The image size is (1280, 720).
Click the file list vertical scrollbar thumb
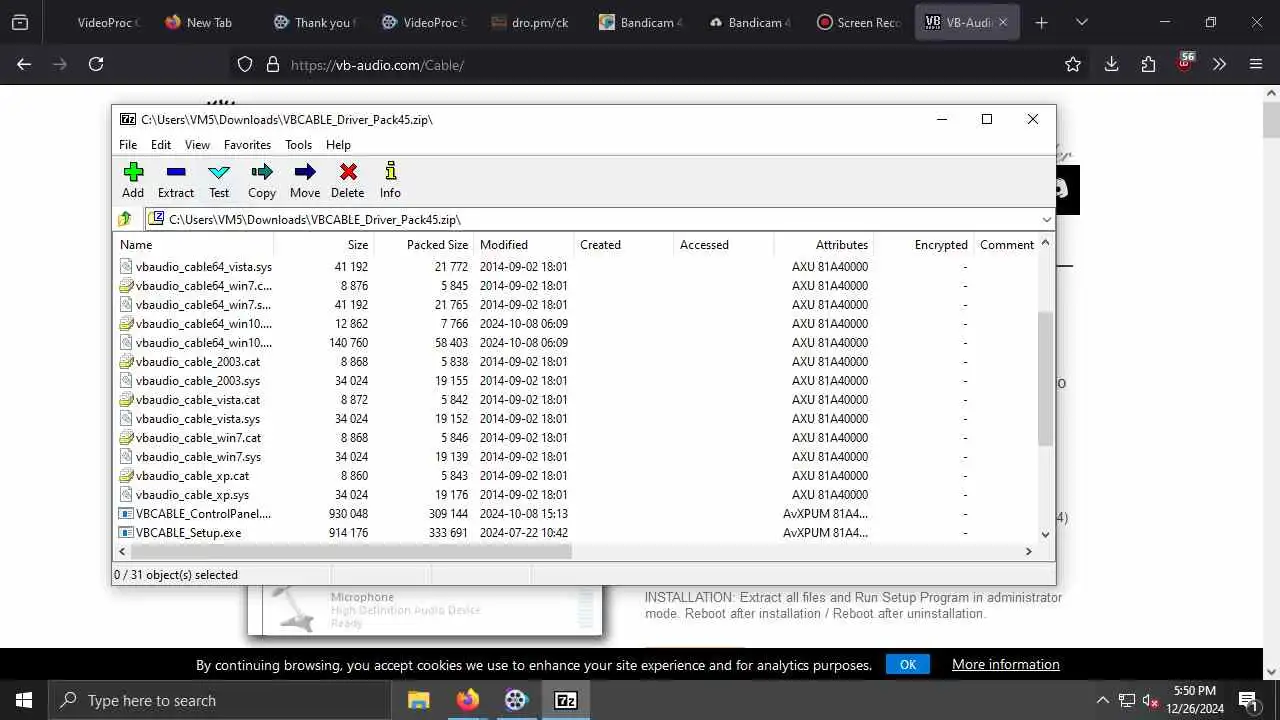(x=1046, y=378)
